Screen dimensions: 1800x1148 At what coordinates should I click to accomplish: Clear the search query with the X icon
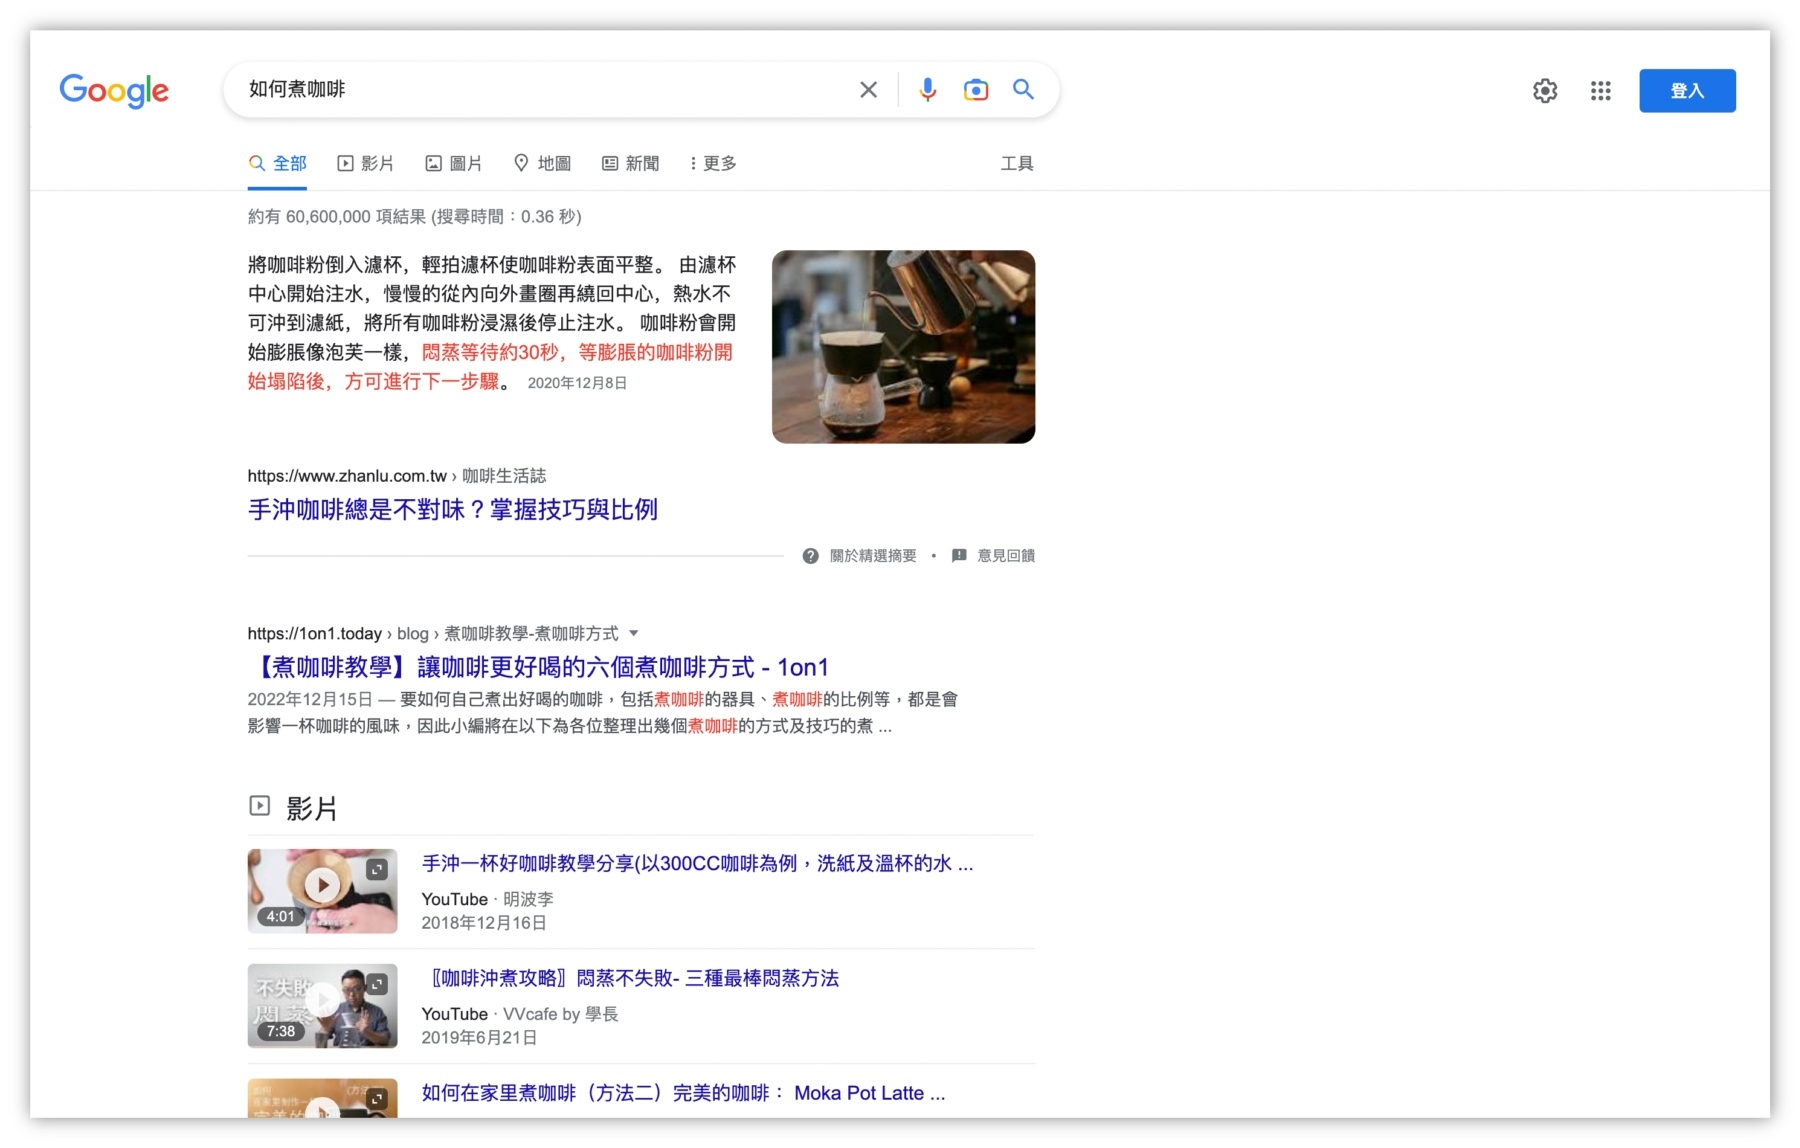(x=868, y=90)
